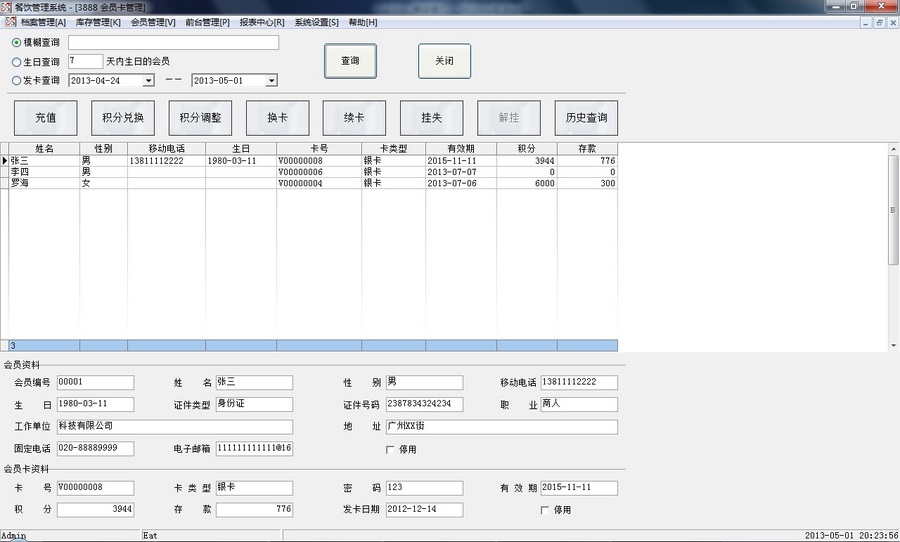Minimize the inner child window

click(866, 23)
